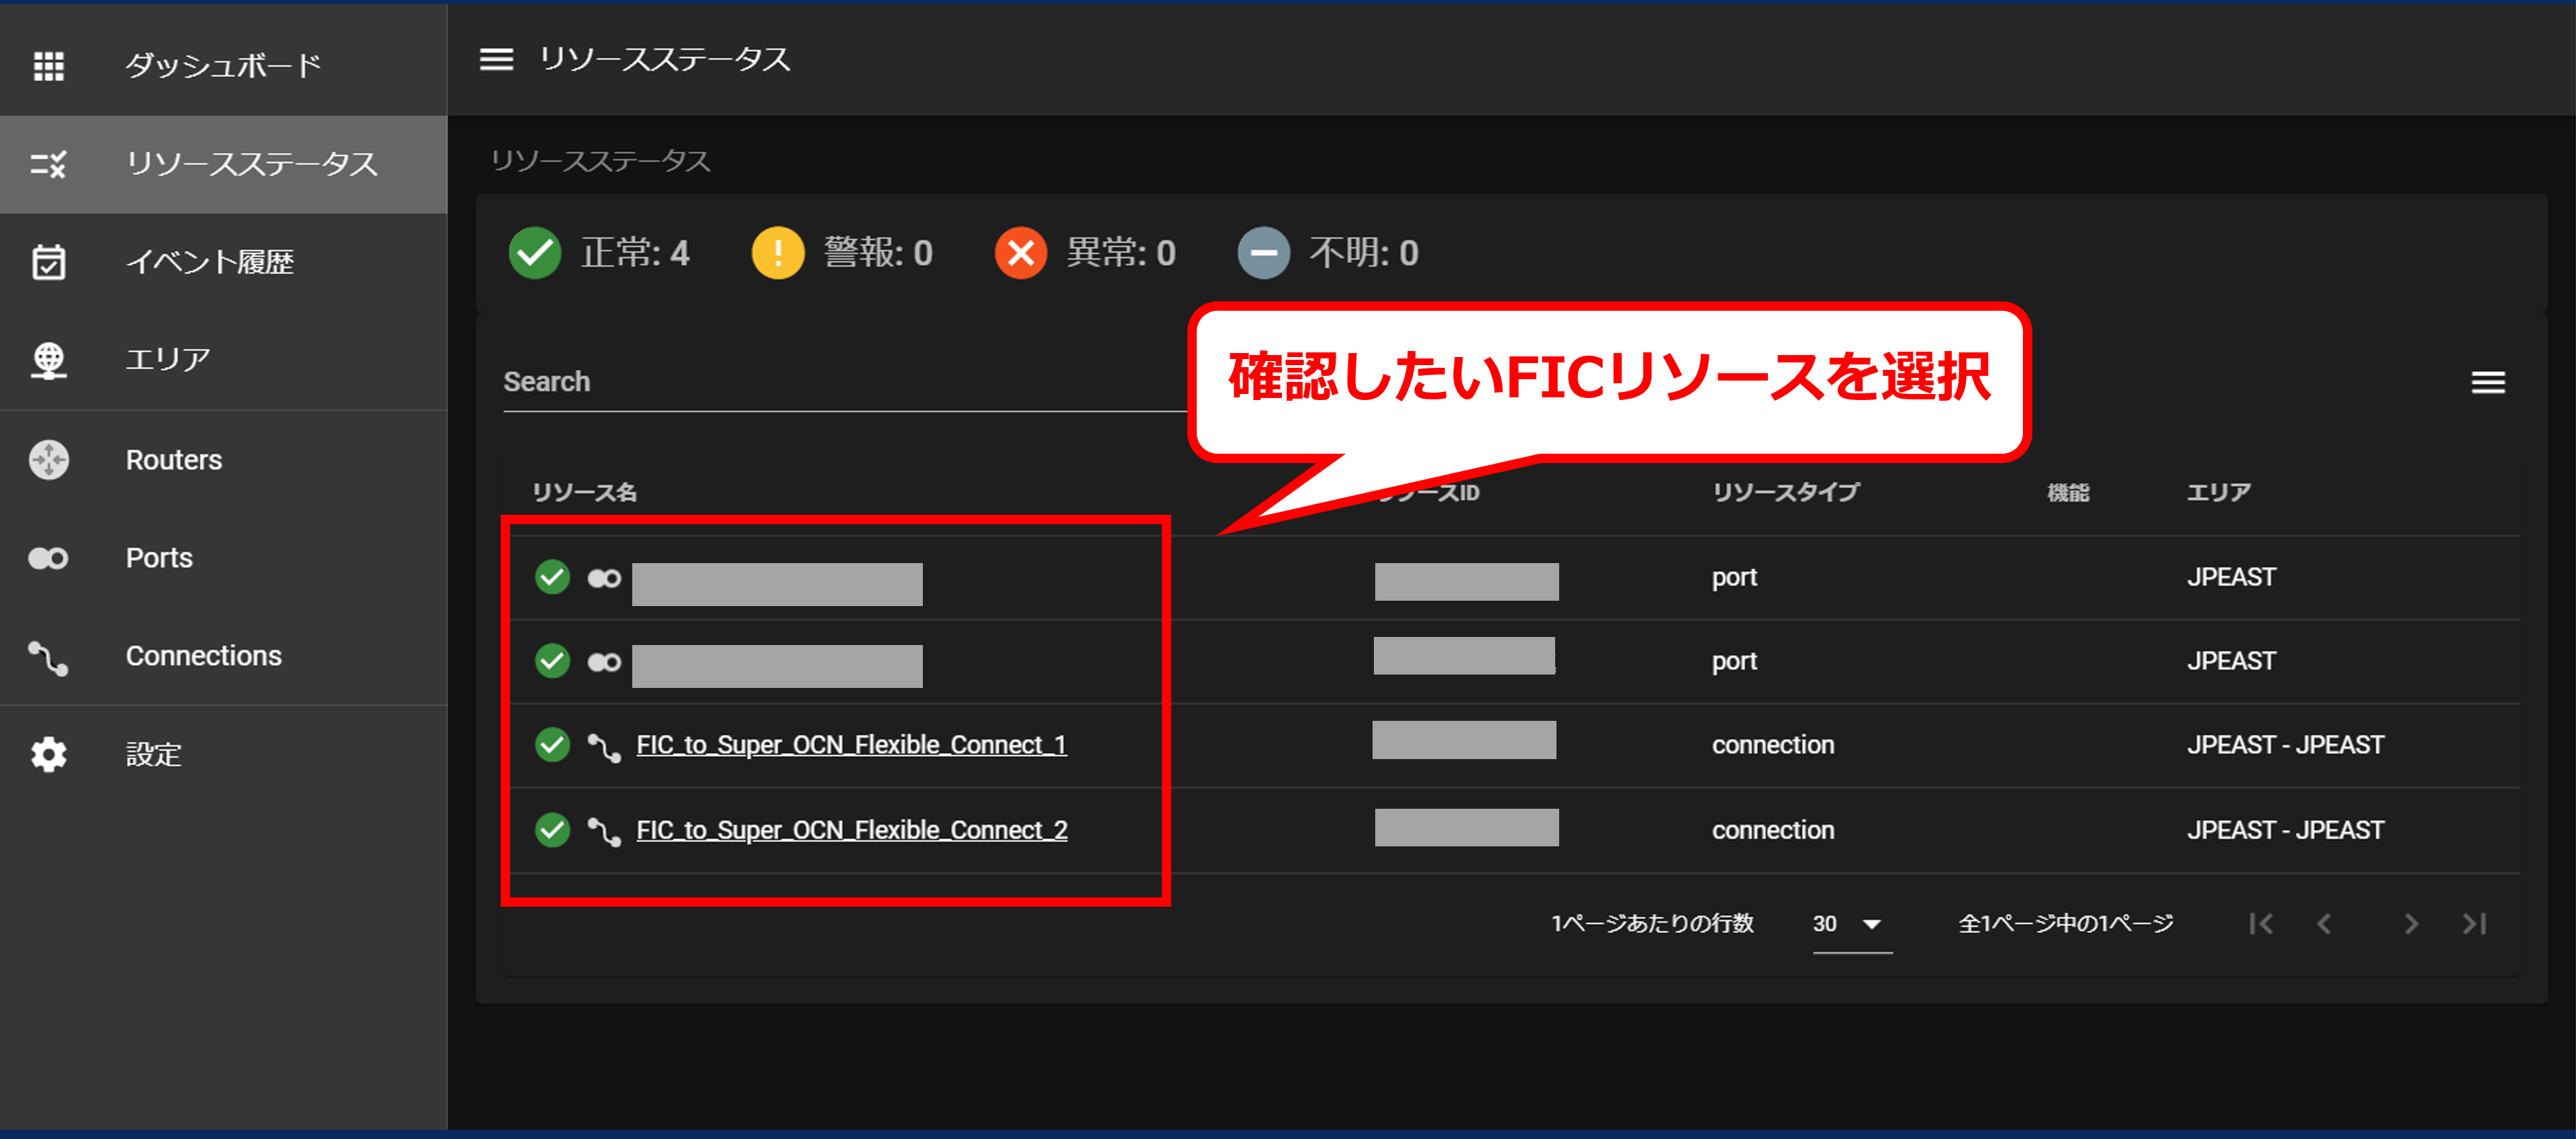
Task: Filter by warning status yellow icon
Action: 777,253
